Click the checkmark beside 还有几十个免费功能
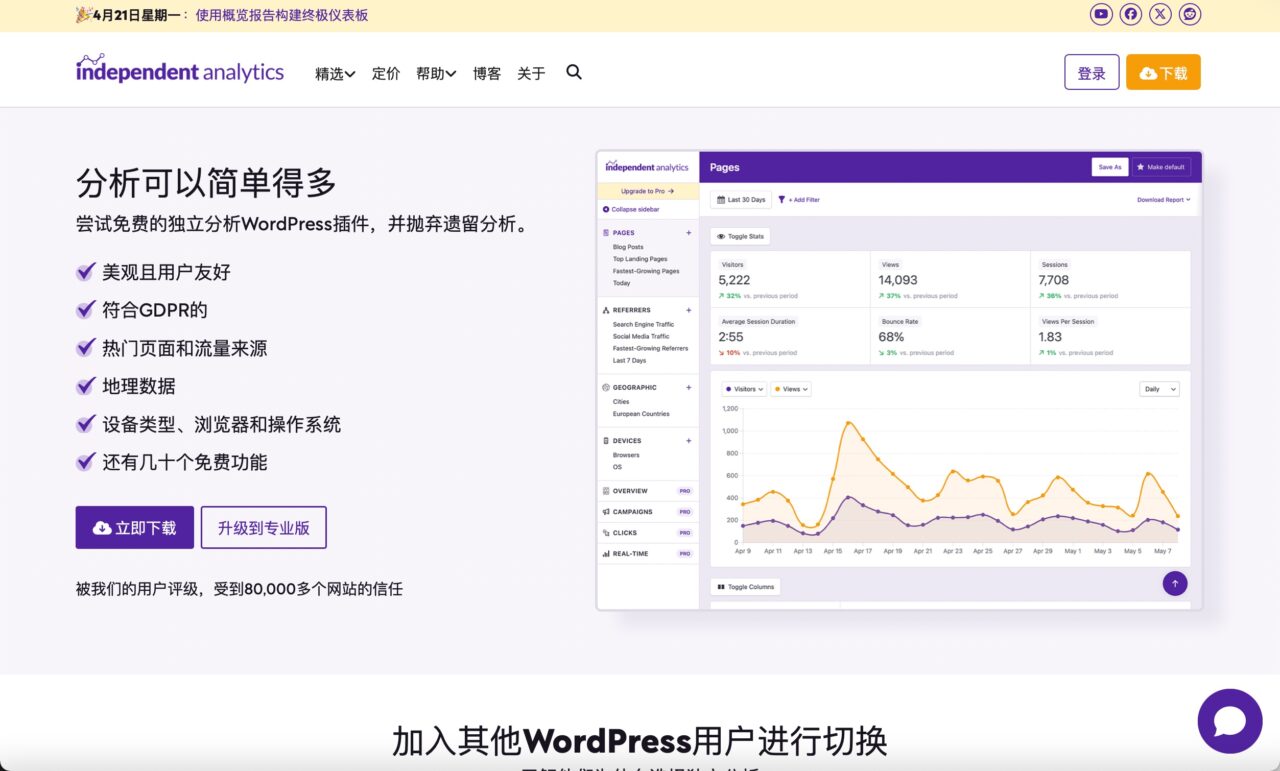 click(x=86, y=461)
